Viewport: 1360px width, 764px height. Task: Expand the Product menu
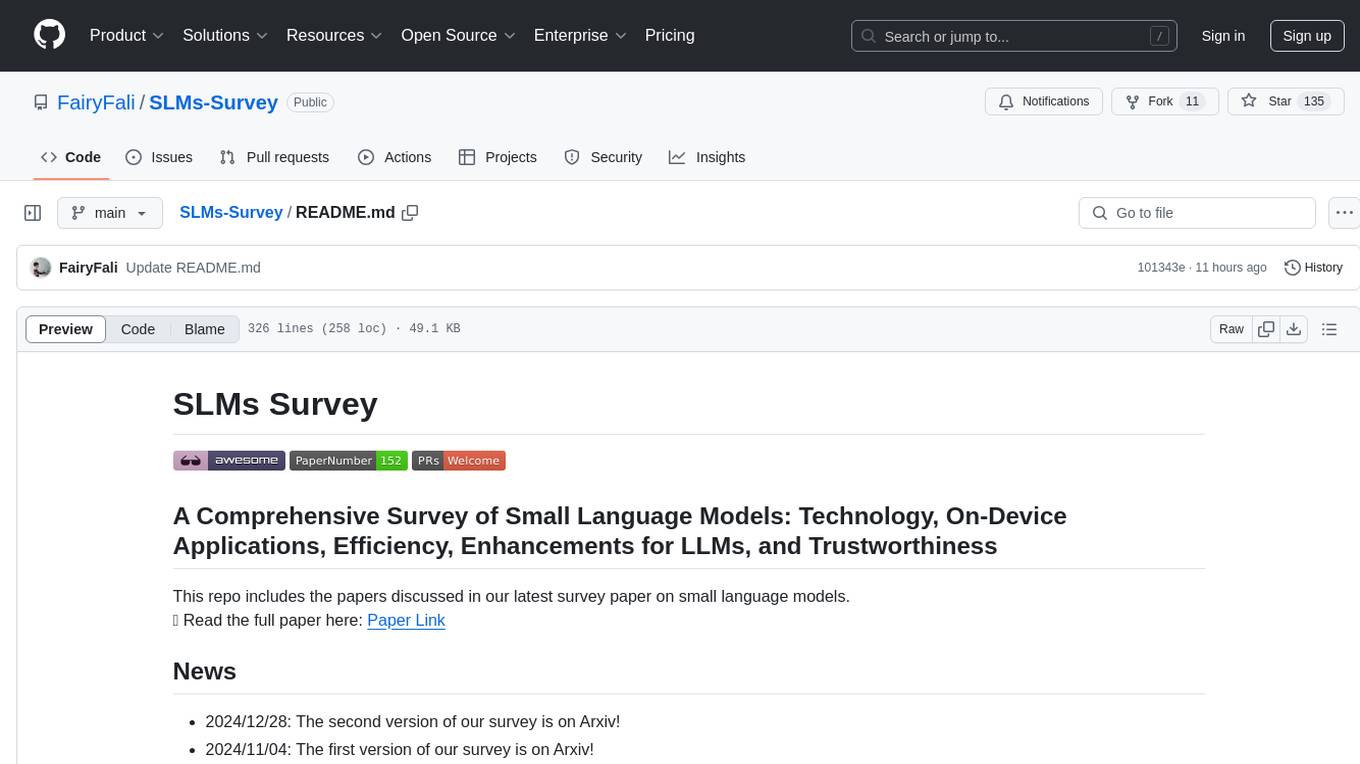pyautogui.click(x=127, y=35)
